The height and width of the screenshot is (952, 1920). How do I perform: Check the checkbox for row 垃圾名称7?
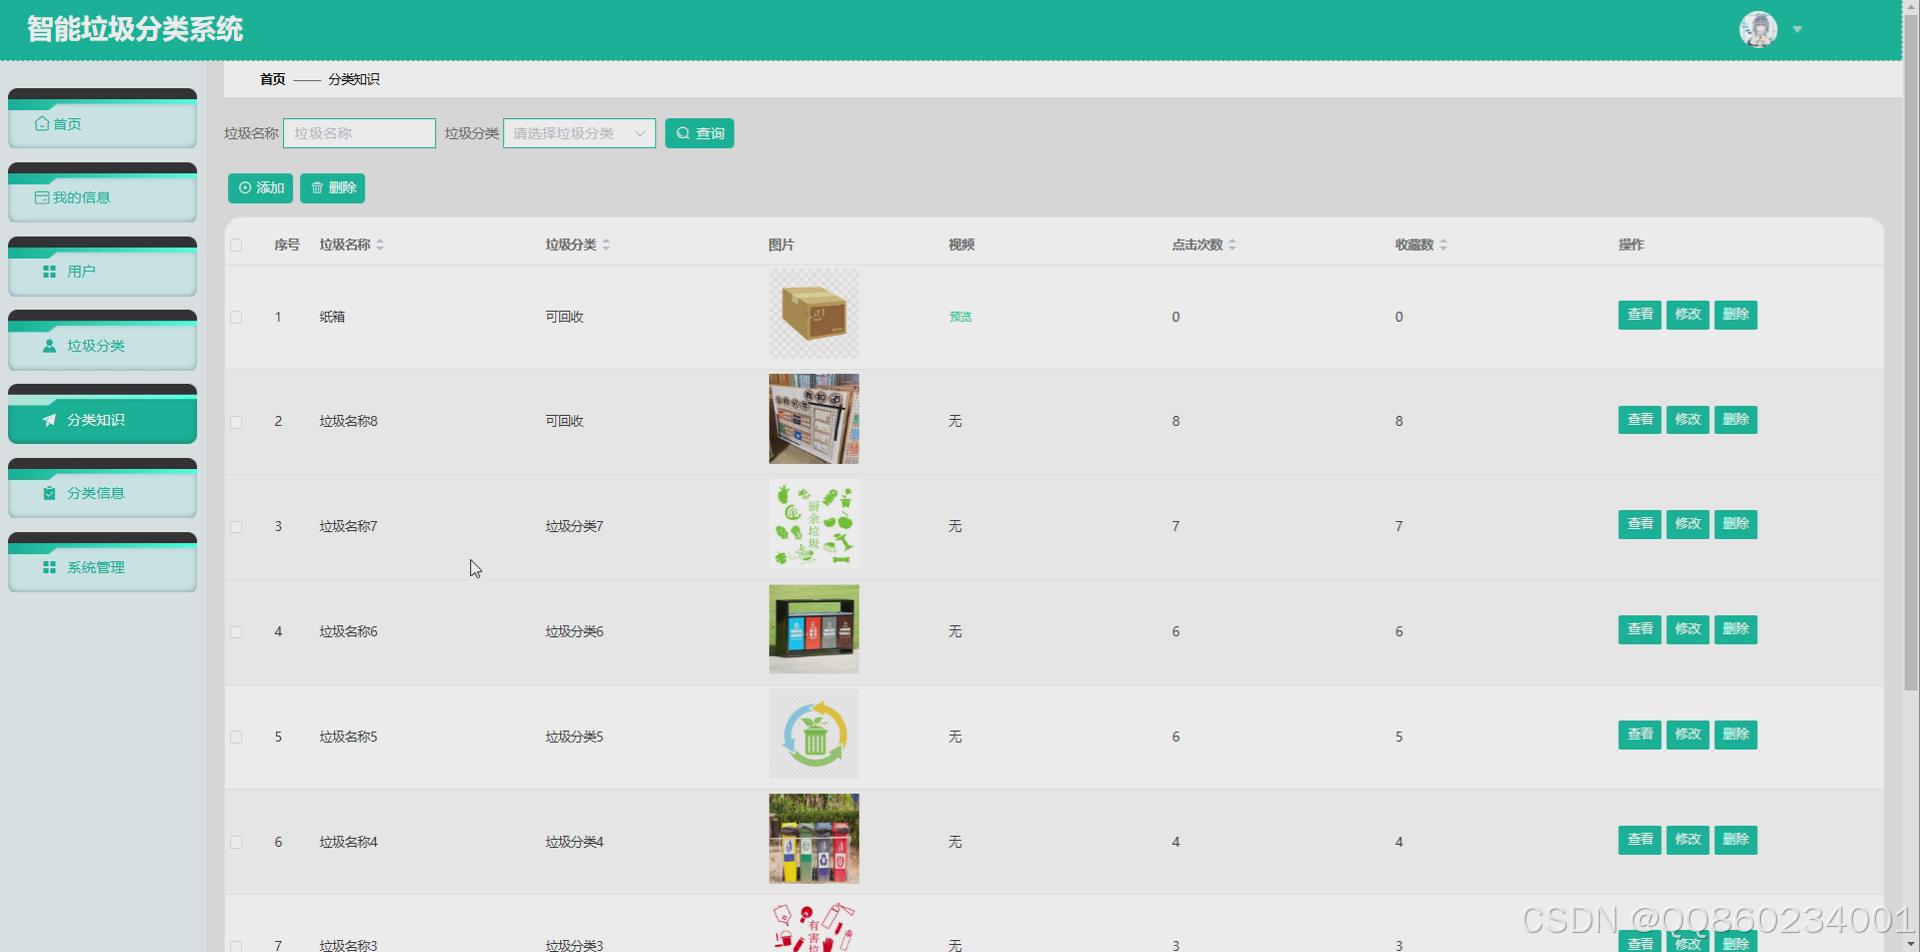click(236, 527)
